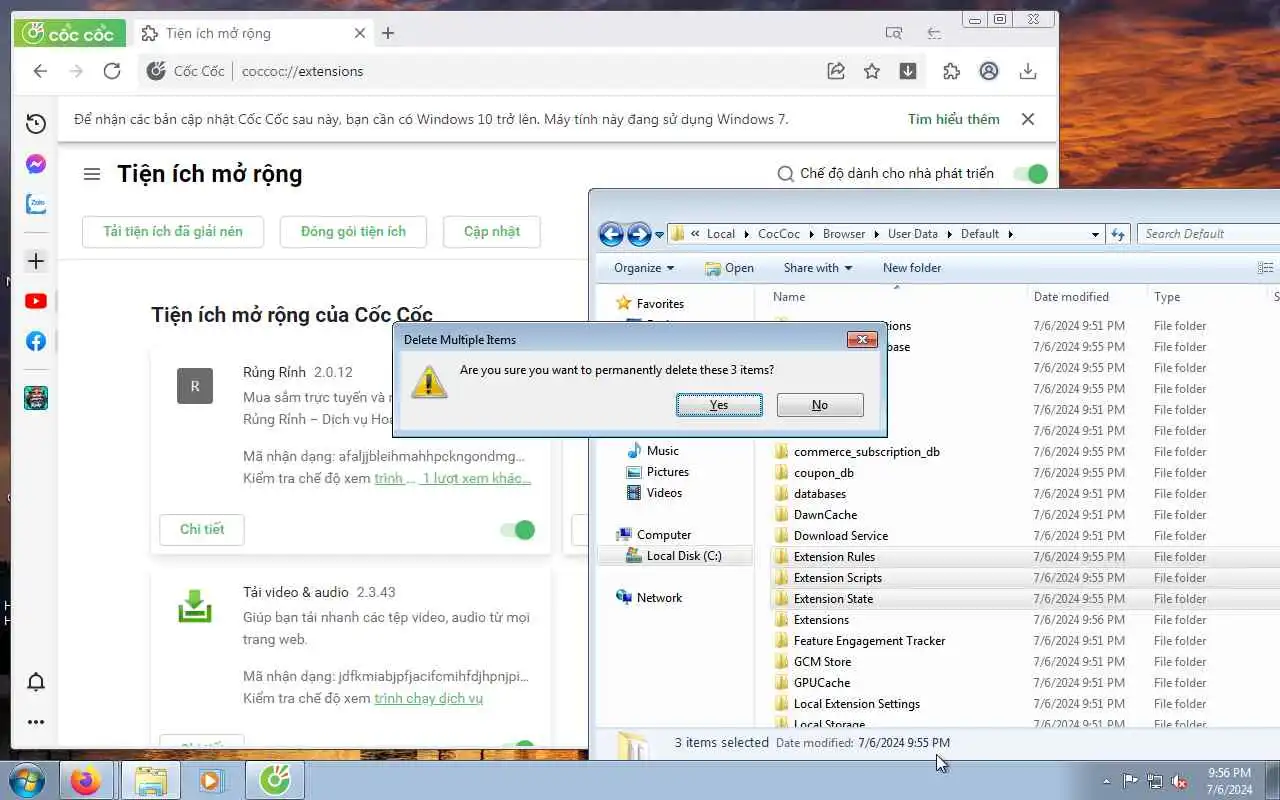Confirm deletion with the Yes button
This screenshot has height=800, width=1280.
[x=719, y=405]
